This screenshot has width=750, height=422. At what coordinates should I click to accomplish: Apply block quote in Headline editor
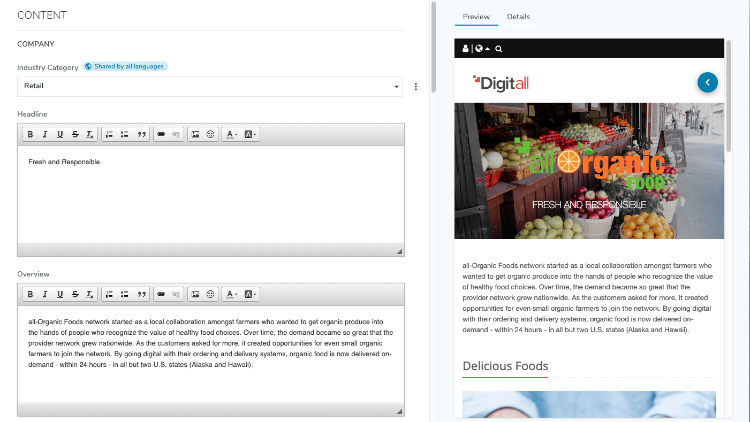tap(141, 134)
